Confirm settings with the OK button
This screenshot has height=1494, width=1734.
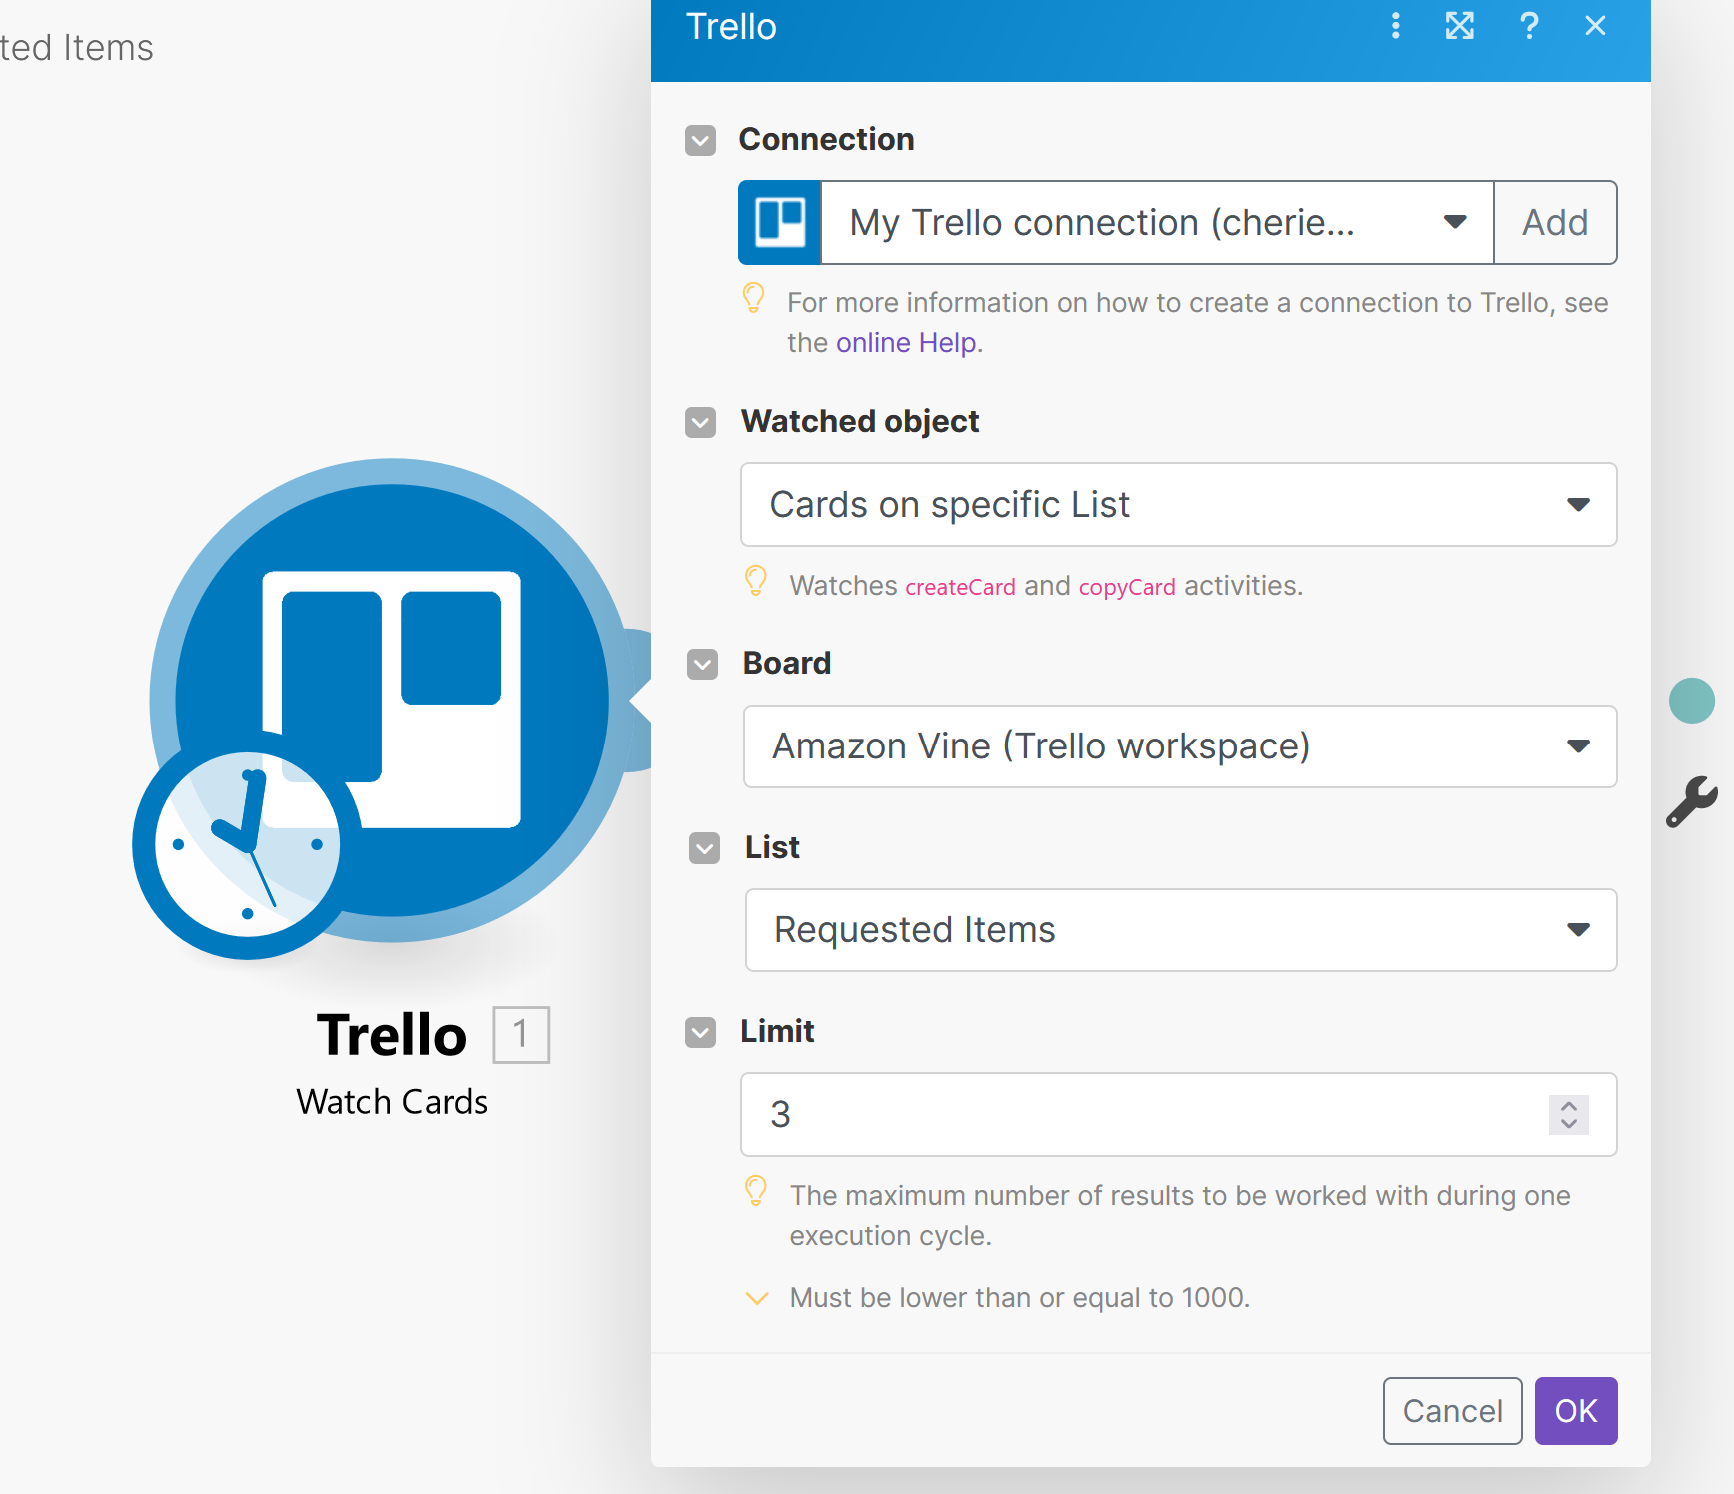click(1576, 1411)
